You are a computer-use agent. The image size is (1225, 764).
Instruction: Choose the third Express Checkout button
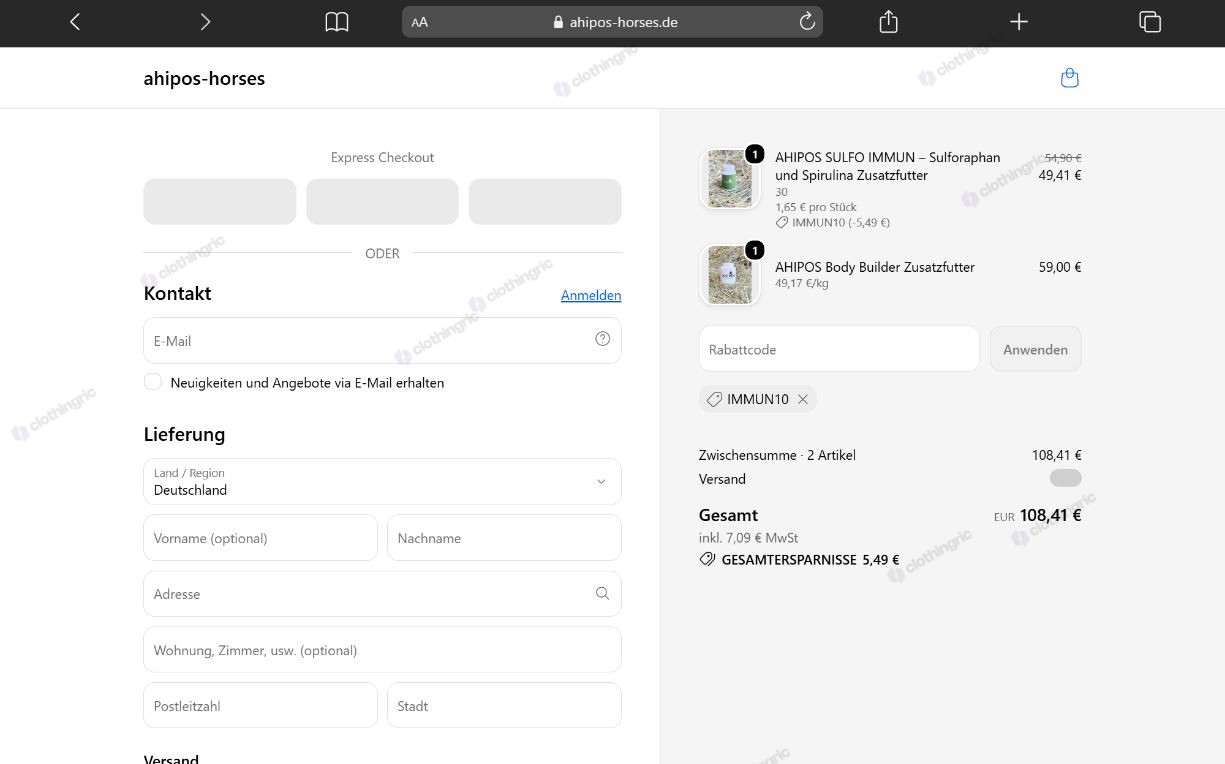coord(545,202)
